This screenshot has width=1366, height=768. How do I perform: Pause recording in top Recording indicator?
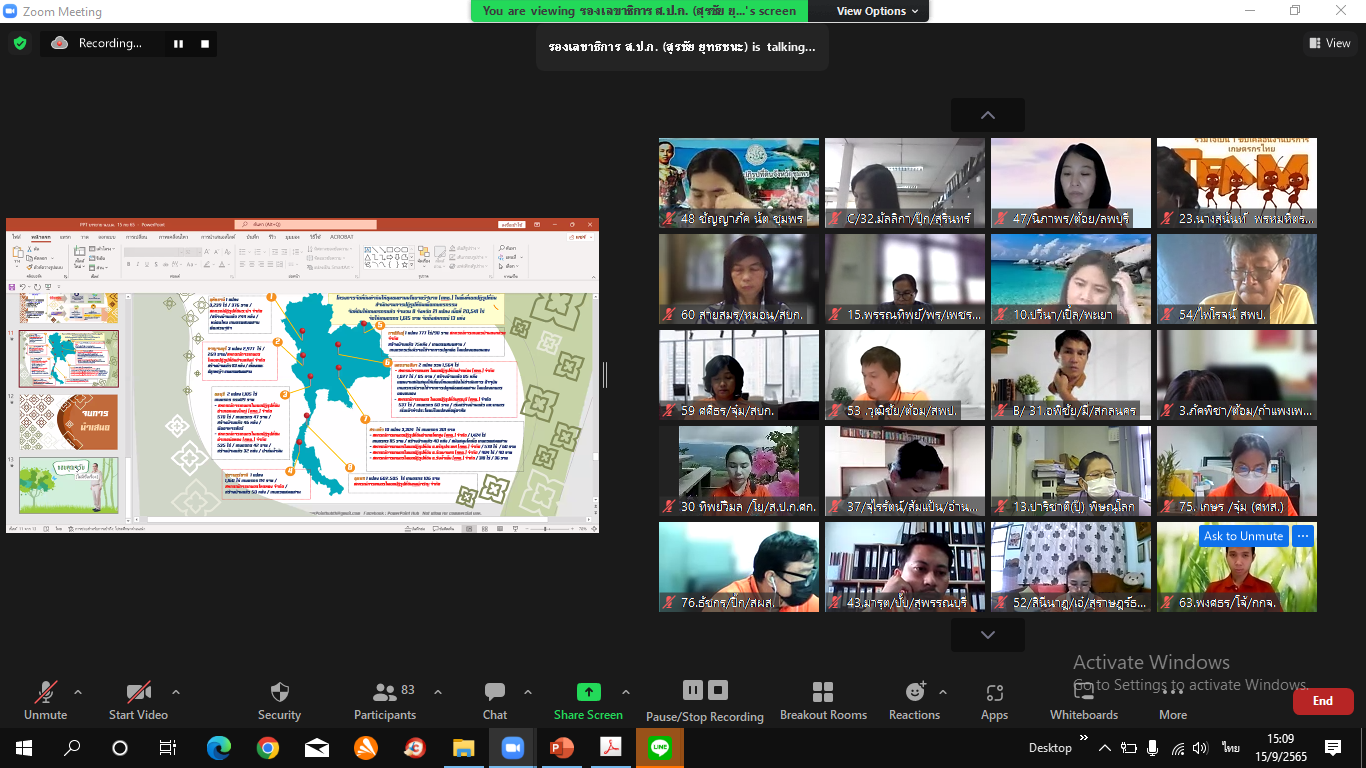[179, 43]
